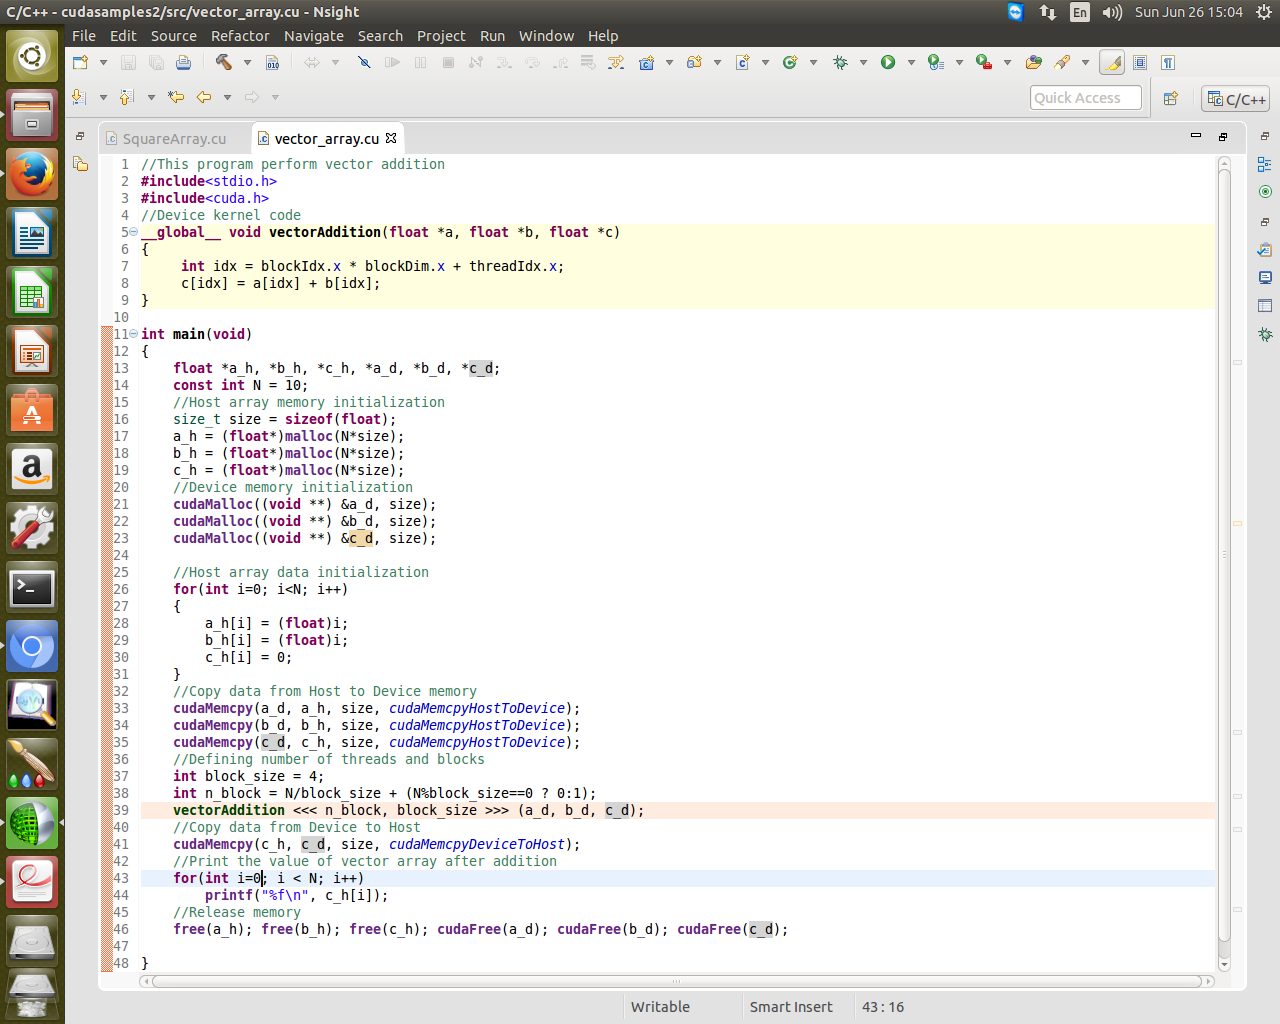Expand the Run button dropdown arrow
Viewport: 1280px width, 1024px height.
[911, 62]
